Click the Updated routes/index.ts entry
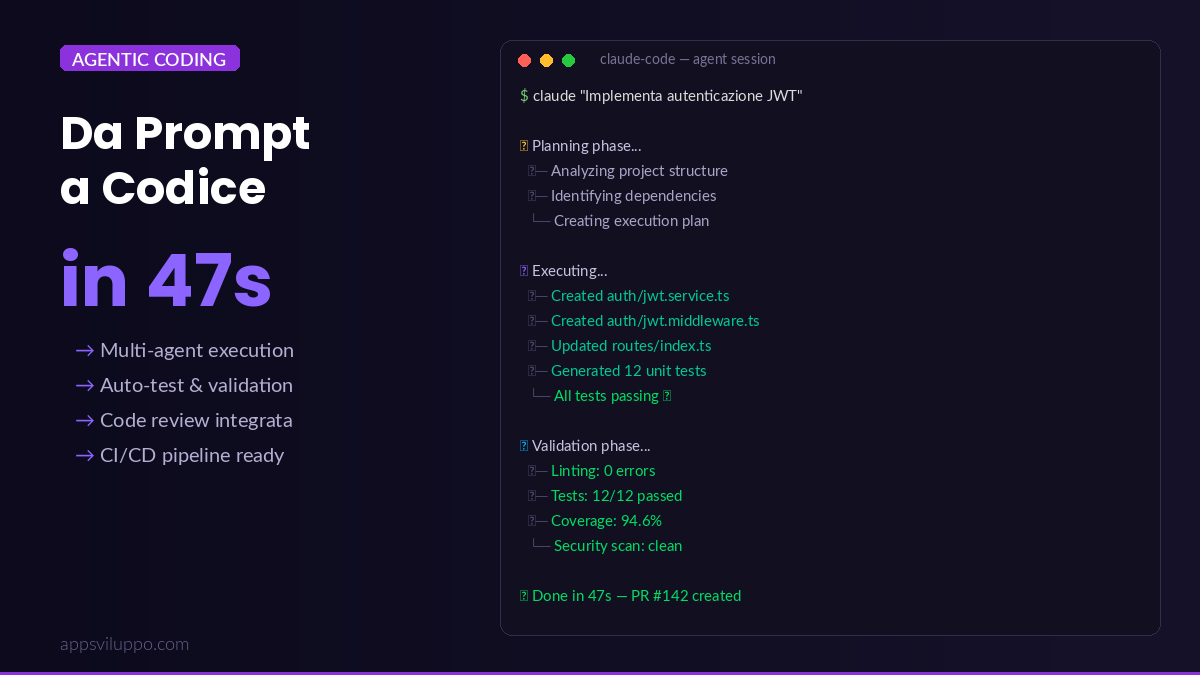Image resolution: width=1200 pixels, height=675 pixels. click(x=630, y=346)
